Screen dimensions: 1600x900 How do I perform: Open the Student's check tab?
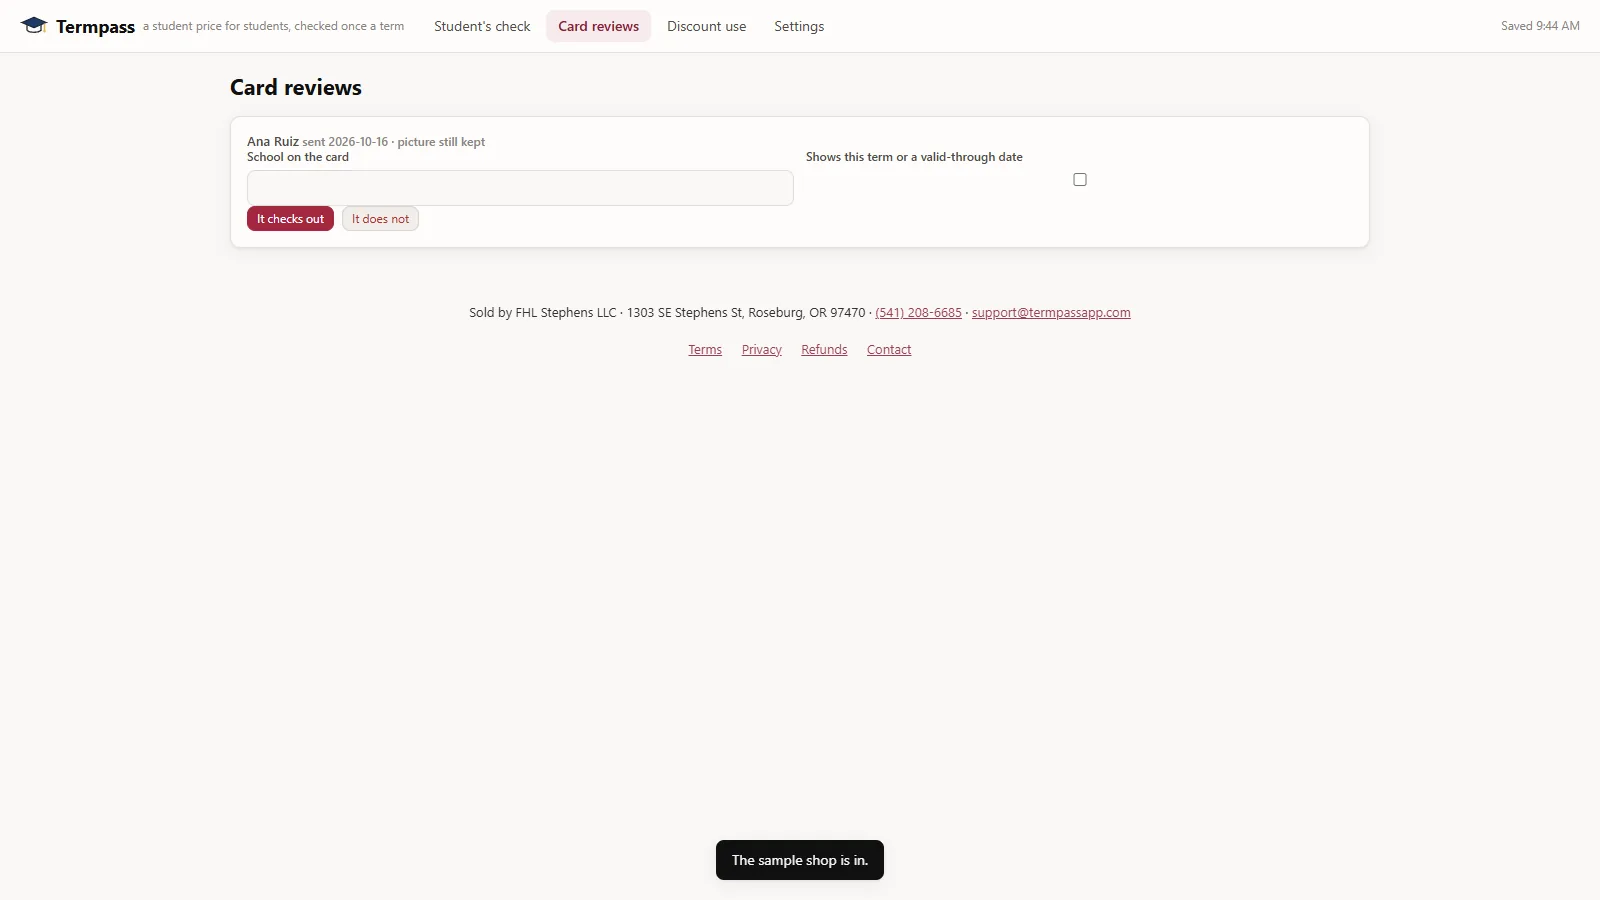pos(482,26)
